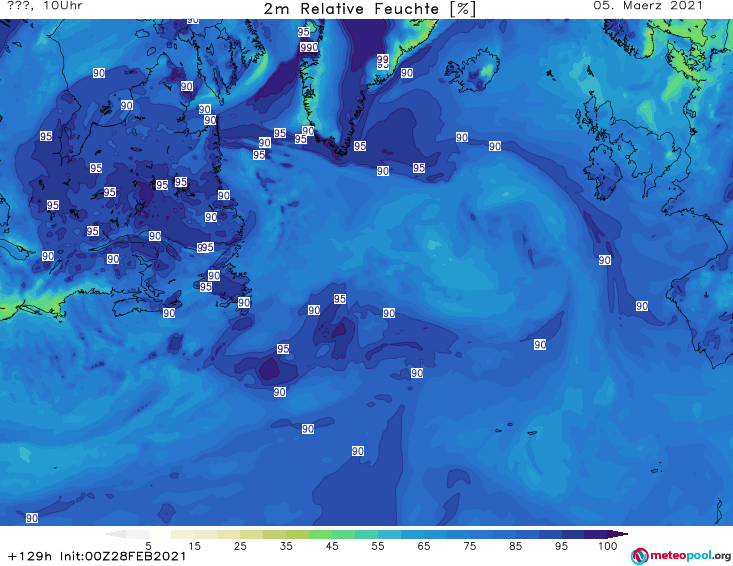The height and width of the screenshot is (566, 733).
Task: Click the date '05. Maerz 2021'
Action: point(648,6)
